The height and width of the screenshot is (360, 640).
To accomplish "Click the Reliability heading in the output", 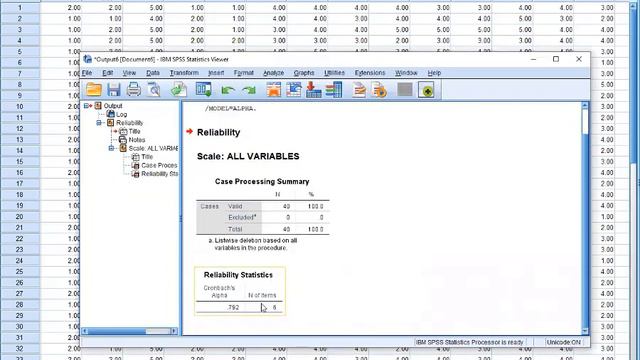I will pyautogui.click(x=218, y=132).
